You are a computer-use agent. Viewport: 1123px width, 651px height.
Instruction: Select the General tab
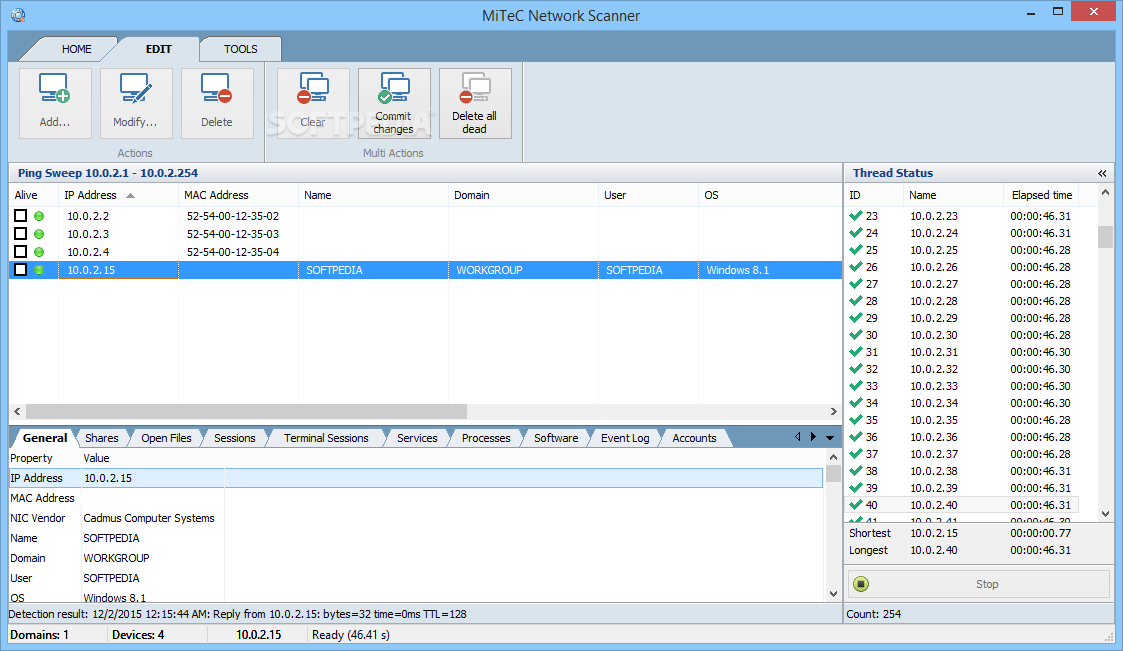click(x=44, y=438)
